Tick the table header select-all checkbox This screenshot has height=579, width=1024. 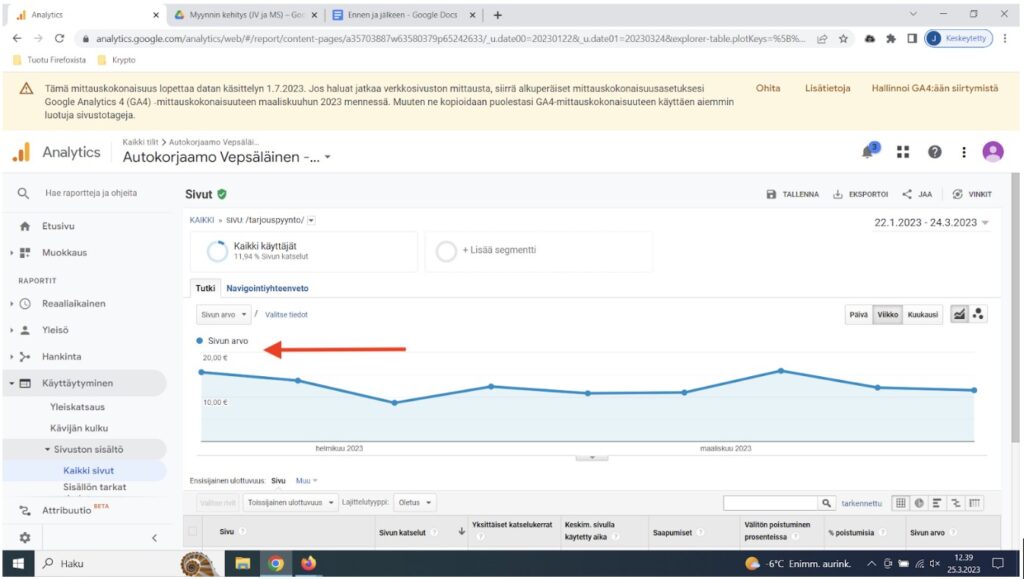click(193, 531)
